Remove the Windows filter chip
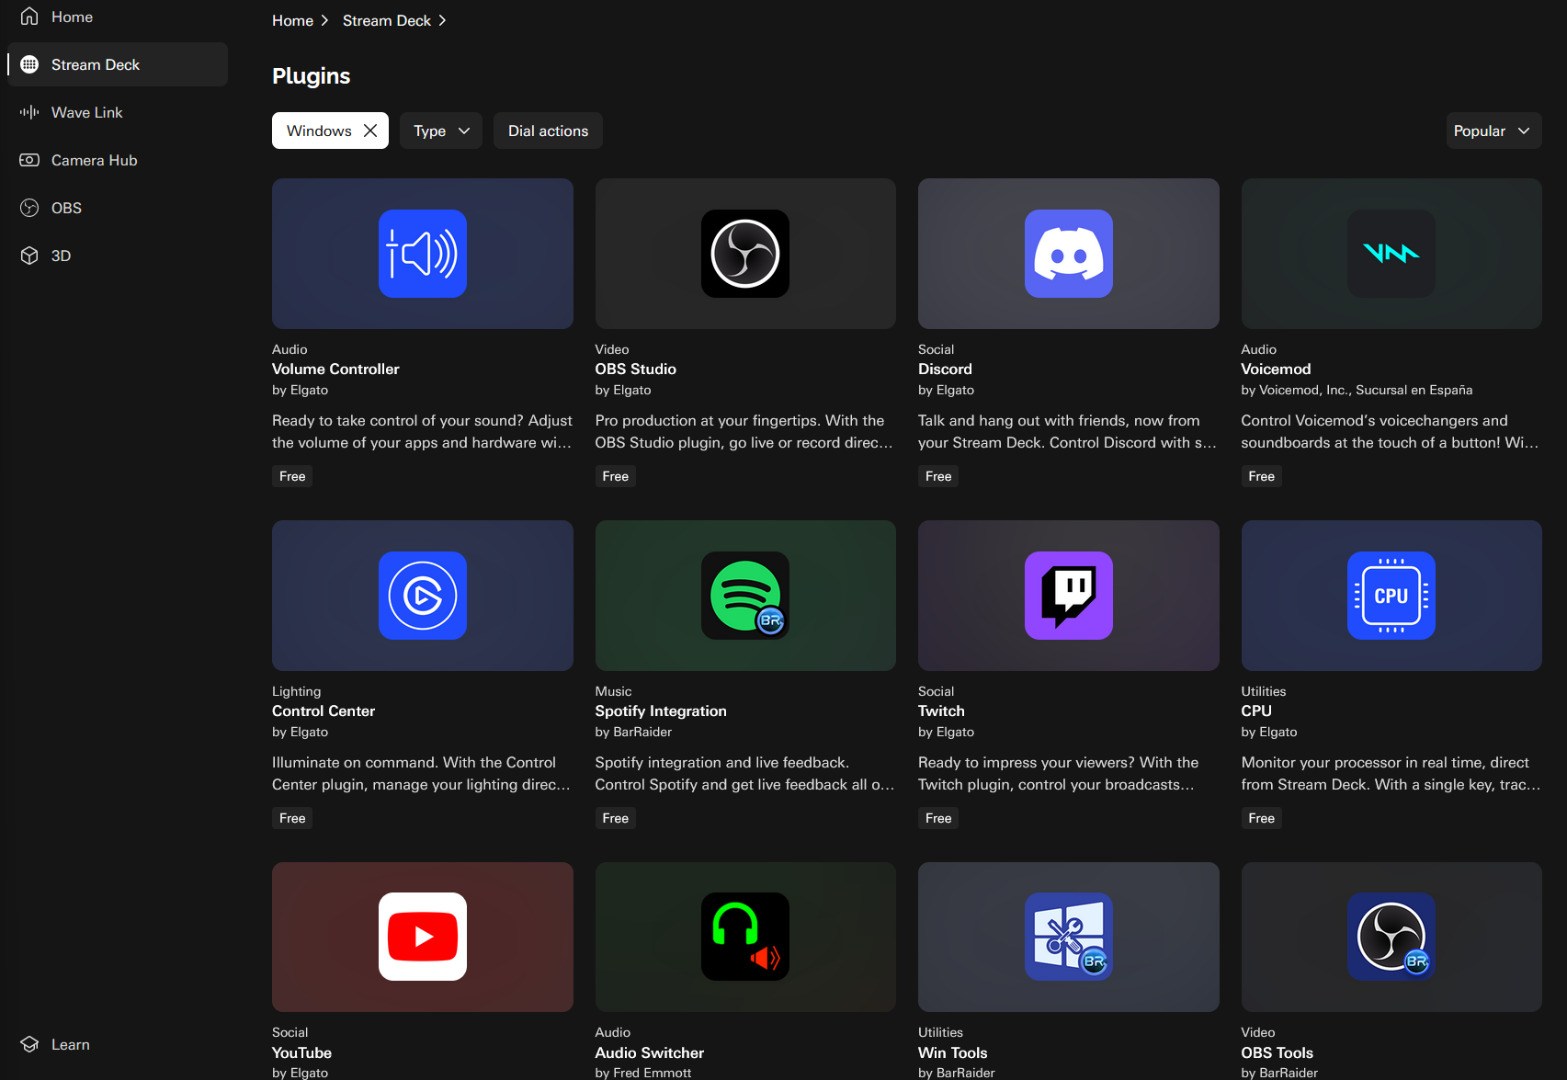 click(x=370, y=131)
